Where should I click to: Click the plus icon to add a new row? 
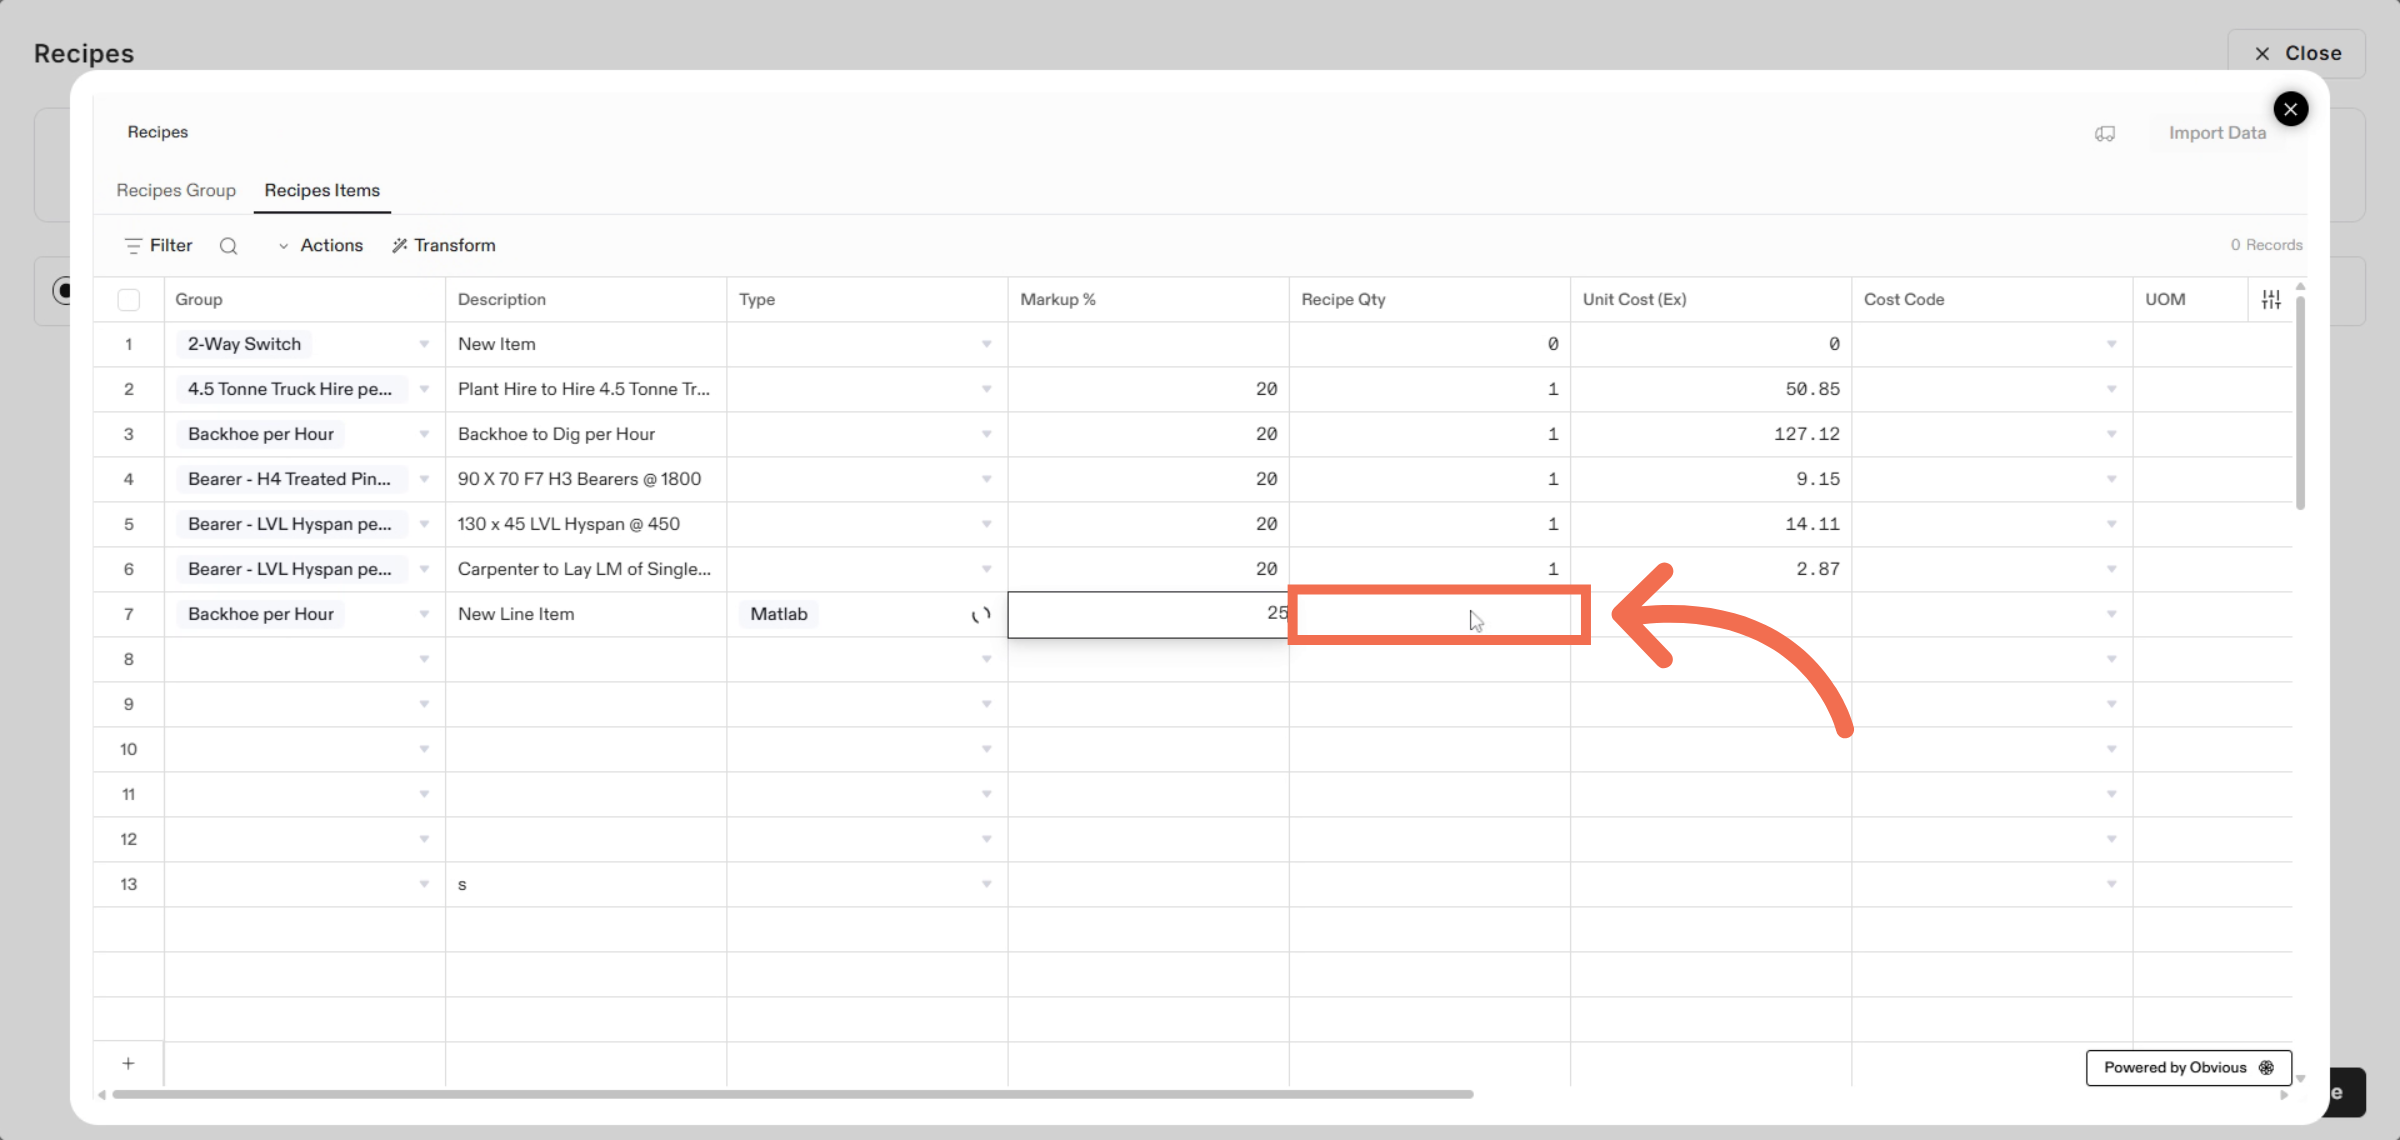(128, 1063)
